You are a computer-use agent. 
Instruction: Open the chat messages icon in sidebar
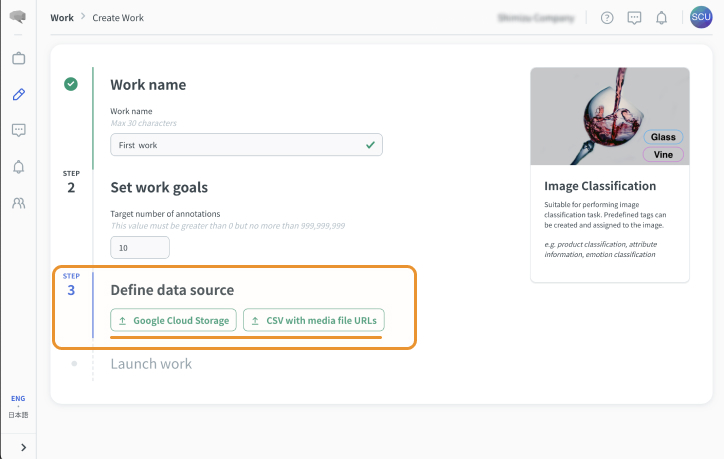[18, 130]
